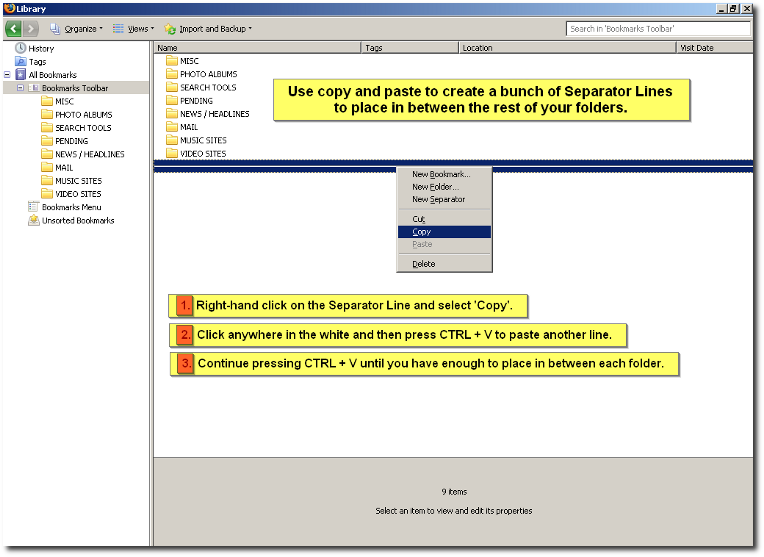
Task: Sort by the Name column header
Action: [x=256, y=47]
